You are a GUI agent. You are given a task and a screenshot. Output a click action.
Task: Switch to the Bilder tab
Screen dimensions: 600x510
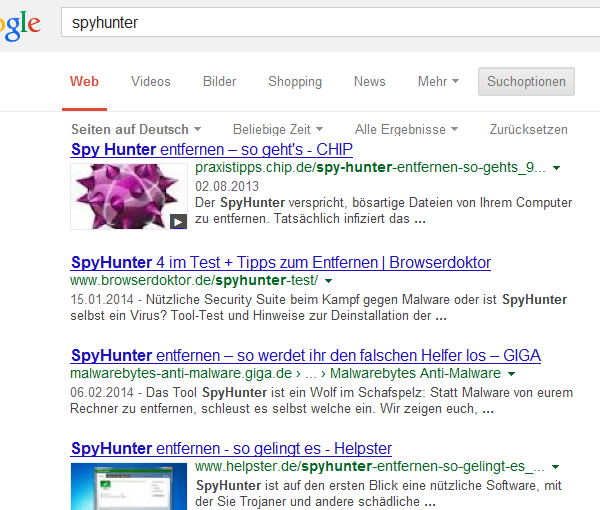[219, 81]
